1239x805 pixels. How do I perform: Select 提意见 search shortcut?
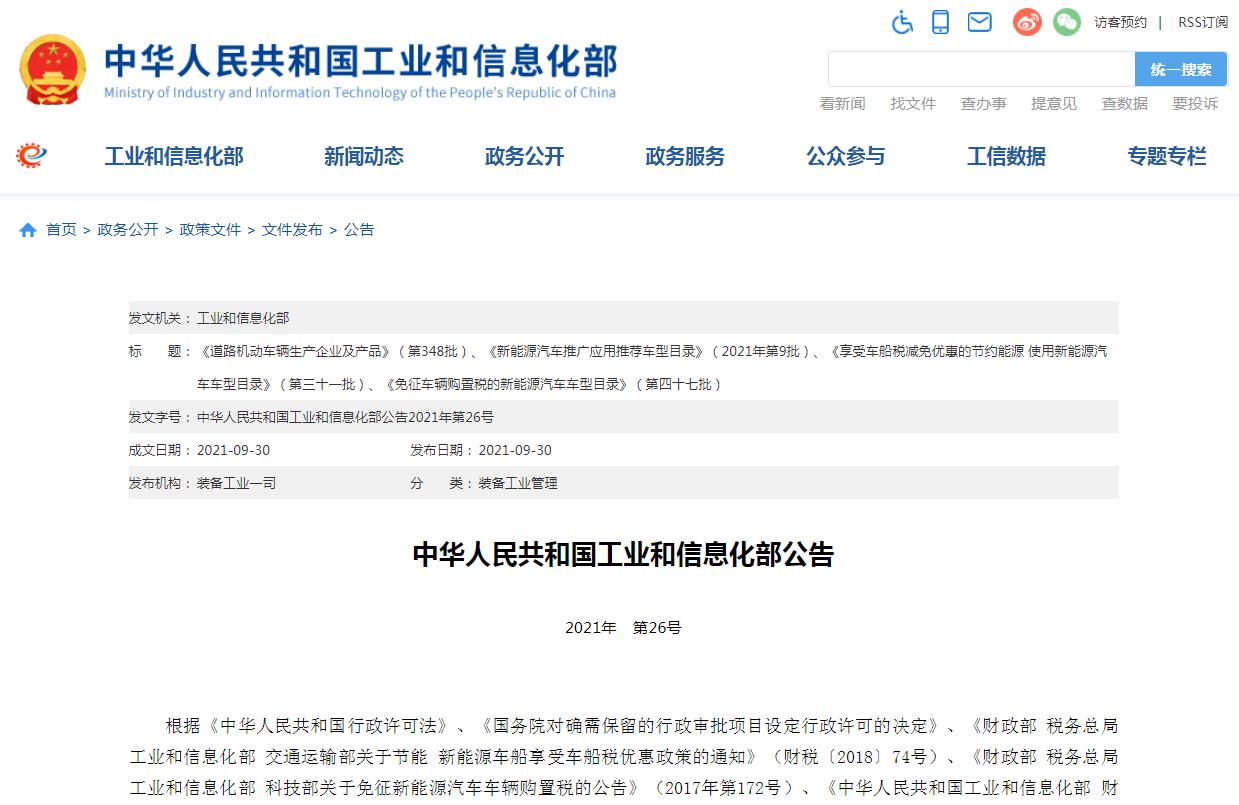(x=1054, y=103)
